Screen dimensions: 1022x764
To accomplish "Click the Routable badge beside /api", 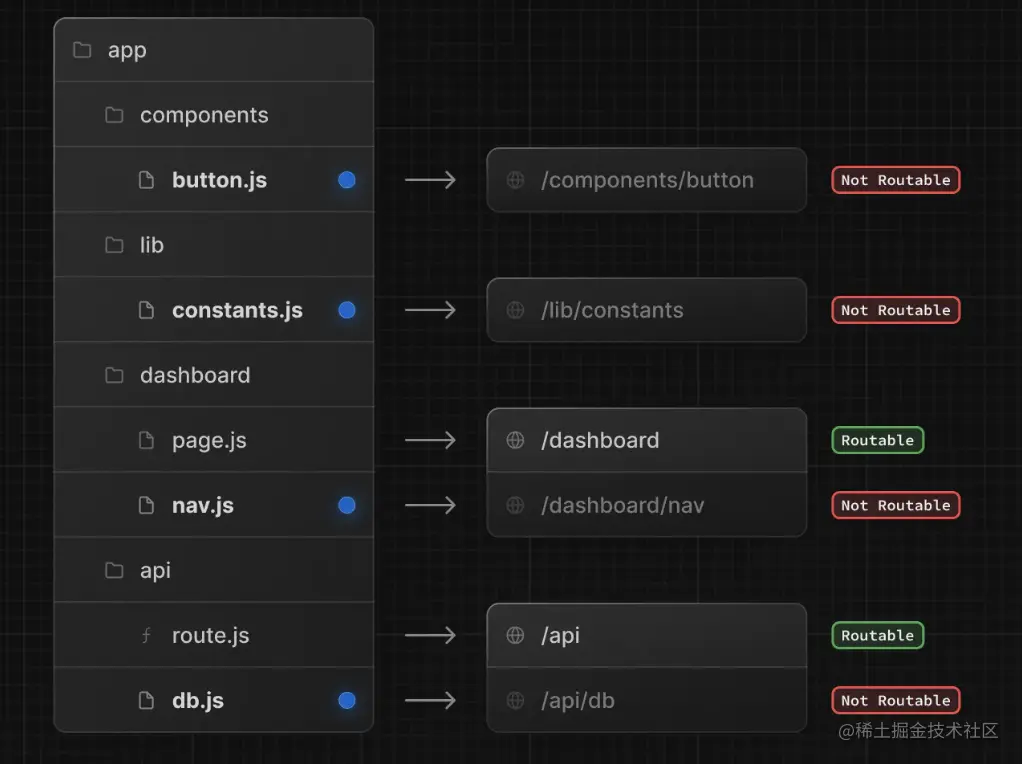I will [x=877, y=636].
